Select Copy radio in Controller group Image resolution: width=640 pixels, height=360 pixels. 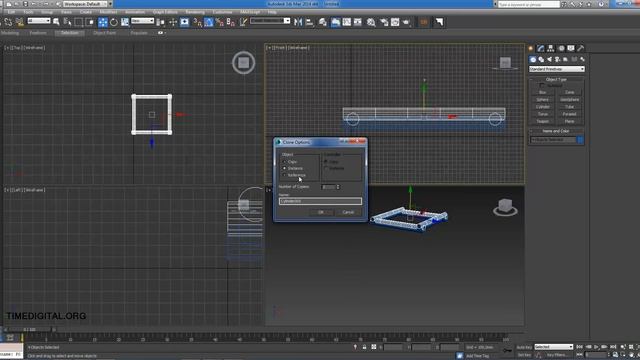pos(326,162)
